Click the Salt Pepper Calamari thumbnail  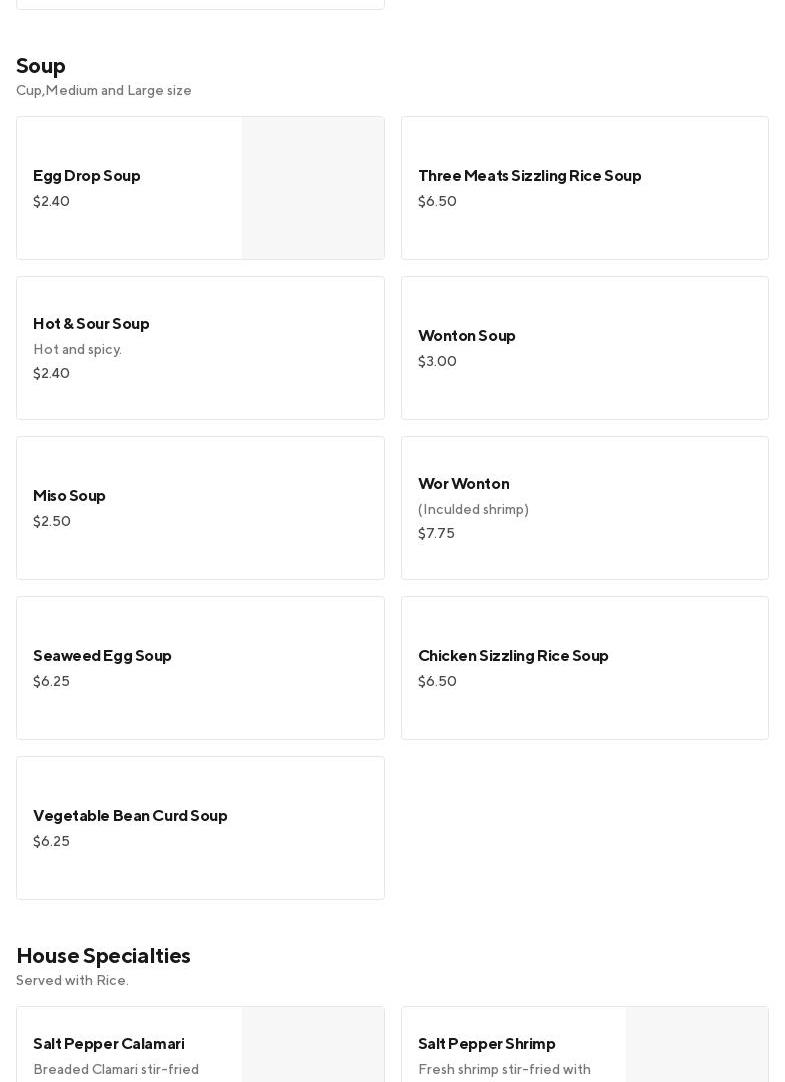313,1045
